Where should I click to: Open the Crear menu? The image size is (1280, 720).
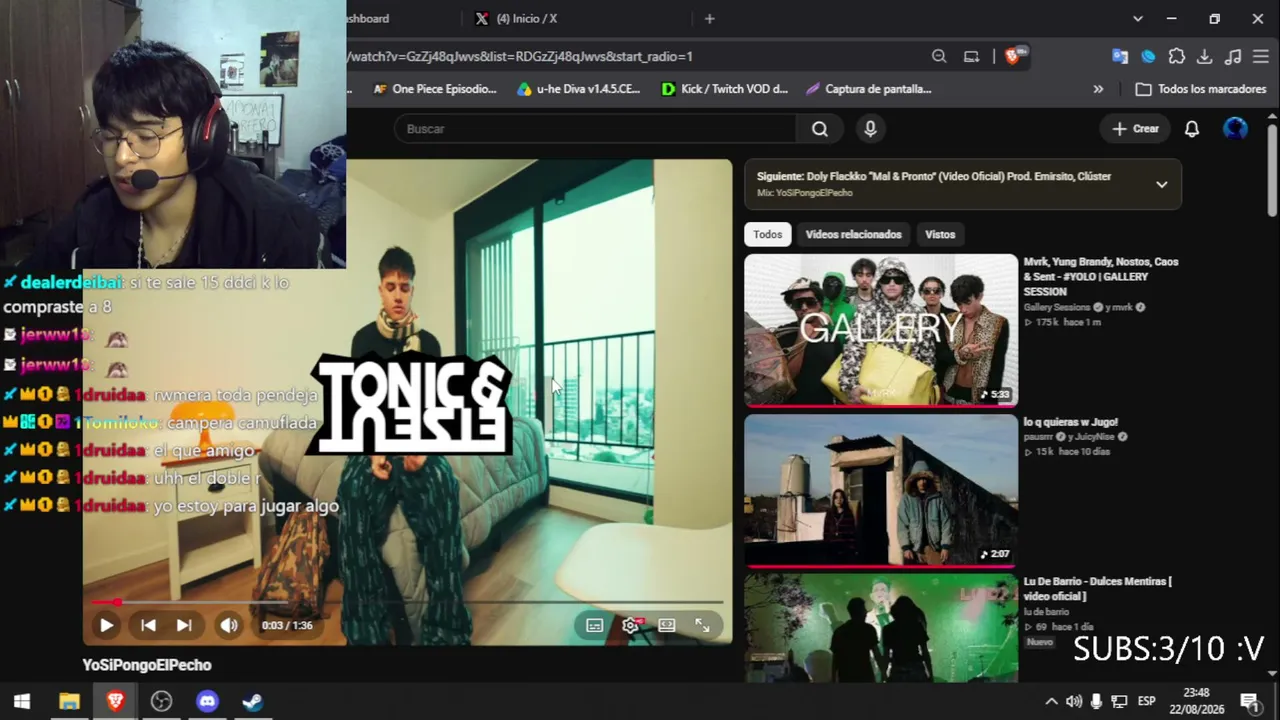click(1135, 129)
